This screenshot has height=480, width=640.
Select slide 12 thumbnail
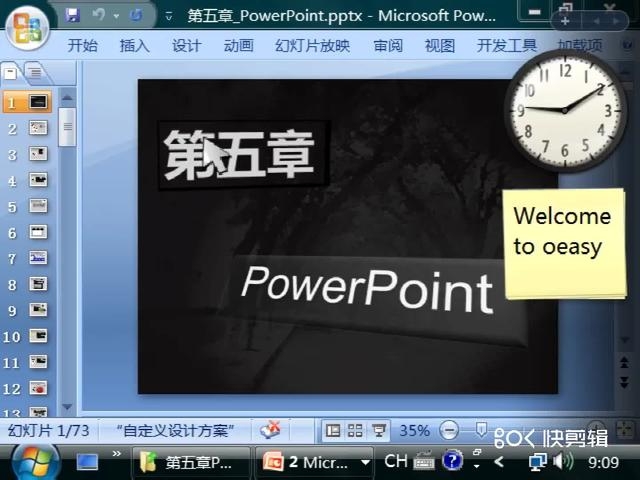click(38, 388)
